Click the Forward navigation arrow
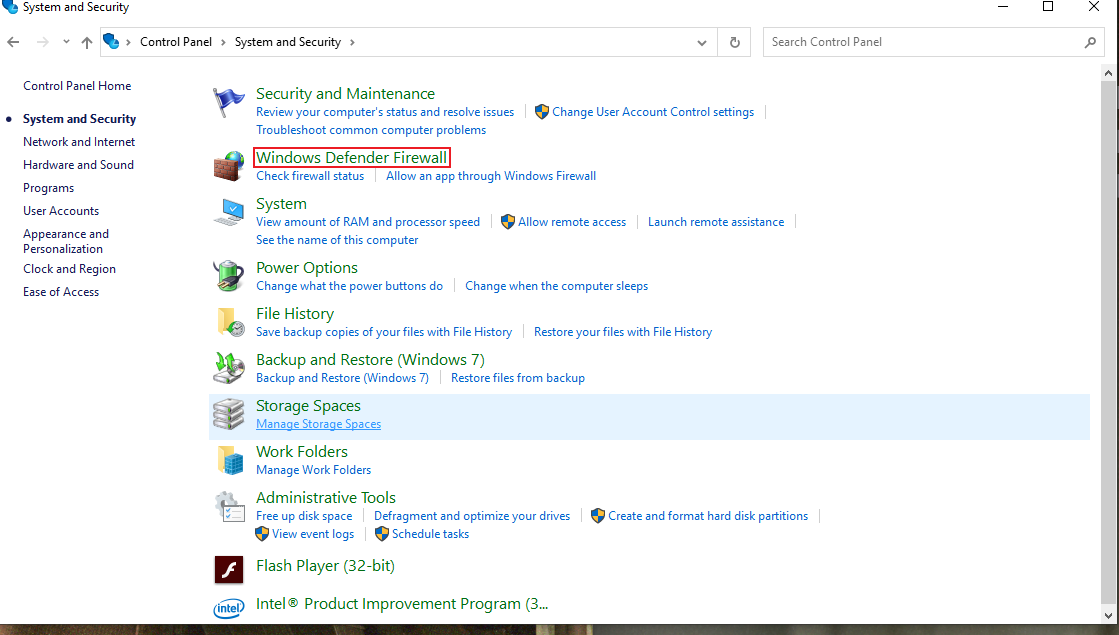Screen dimensions: 1119x635 pos(43,42)
